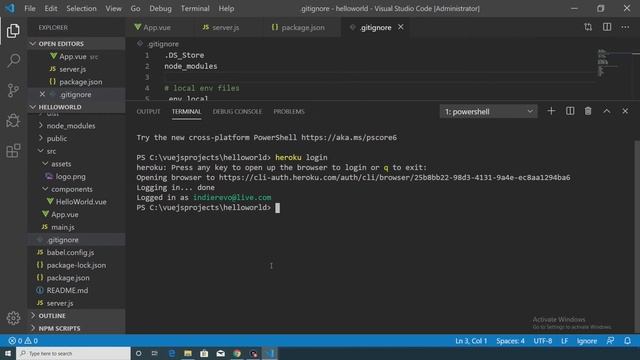Open the Source Control view

(13, 90)
